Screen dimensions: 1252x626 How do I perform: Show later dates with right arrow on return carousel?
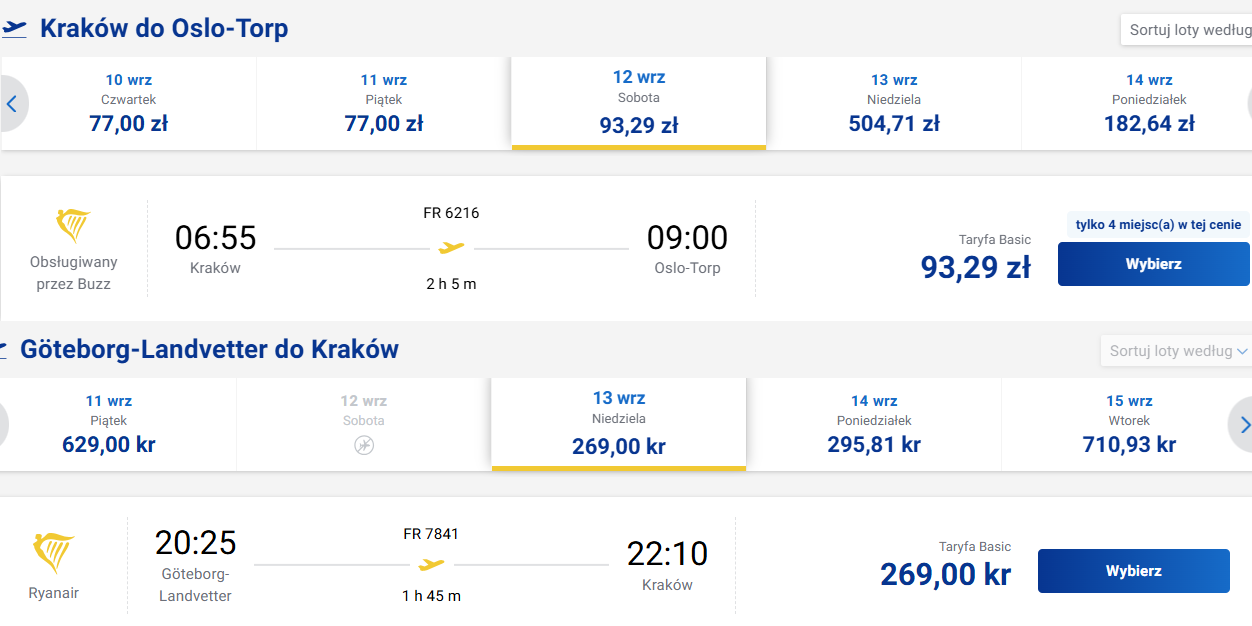pyautogui.click(x=1241, y=425)
